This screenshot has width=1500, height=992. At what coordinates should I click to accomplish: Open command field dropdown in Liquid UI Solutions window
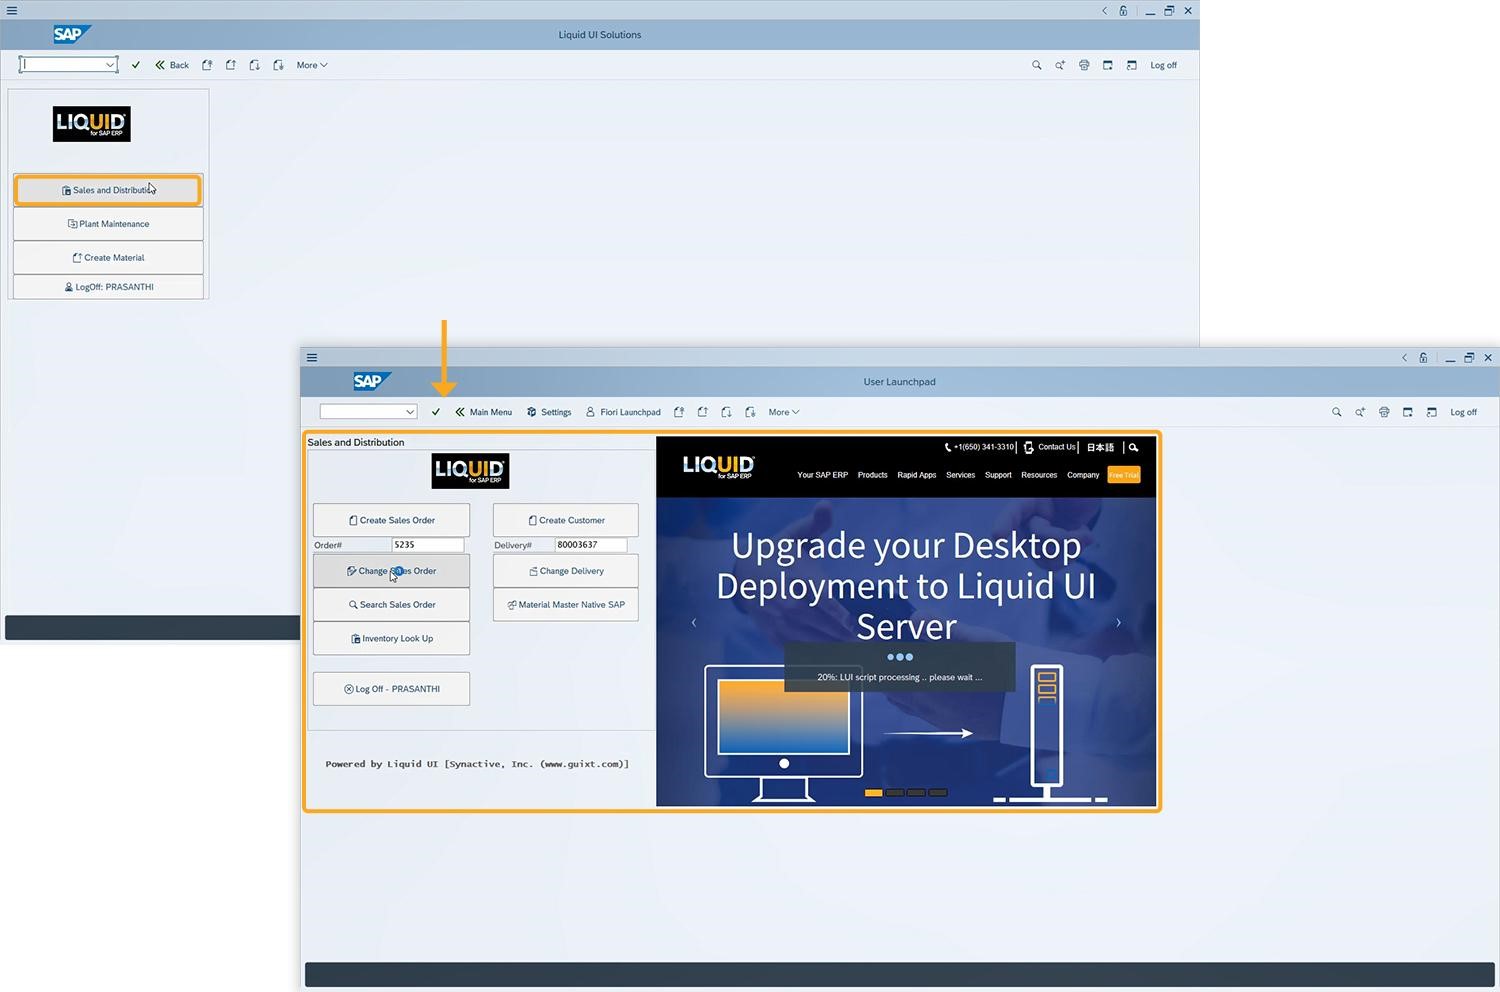tap(110, 65)
